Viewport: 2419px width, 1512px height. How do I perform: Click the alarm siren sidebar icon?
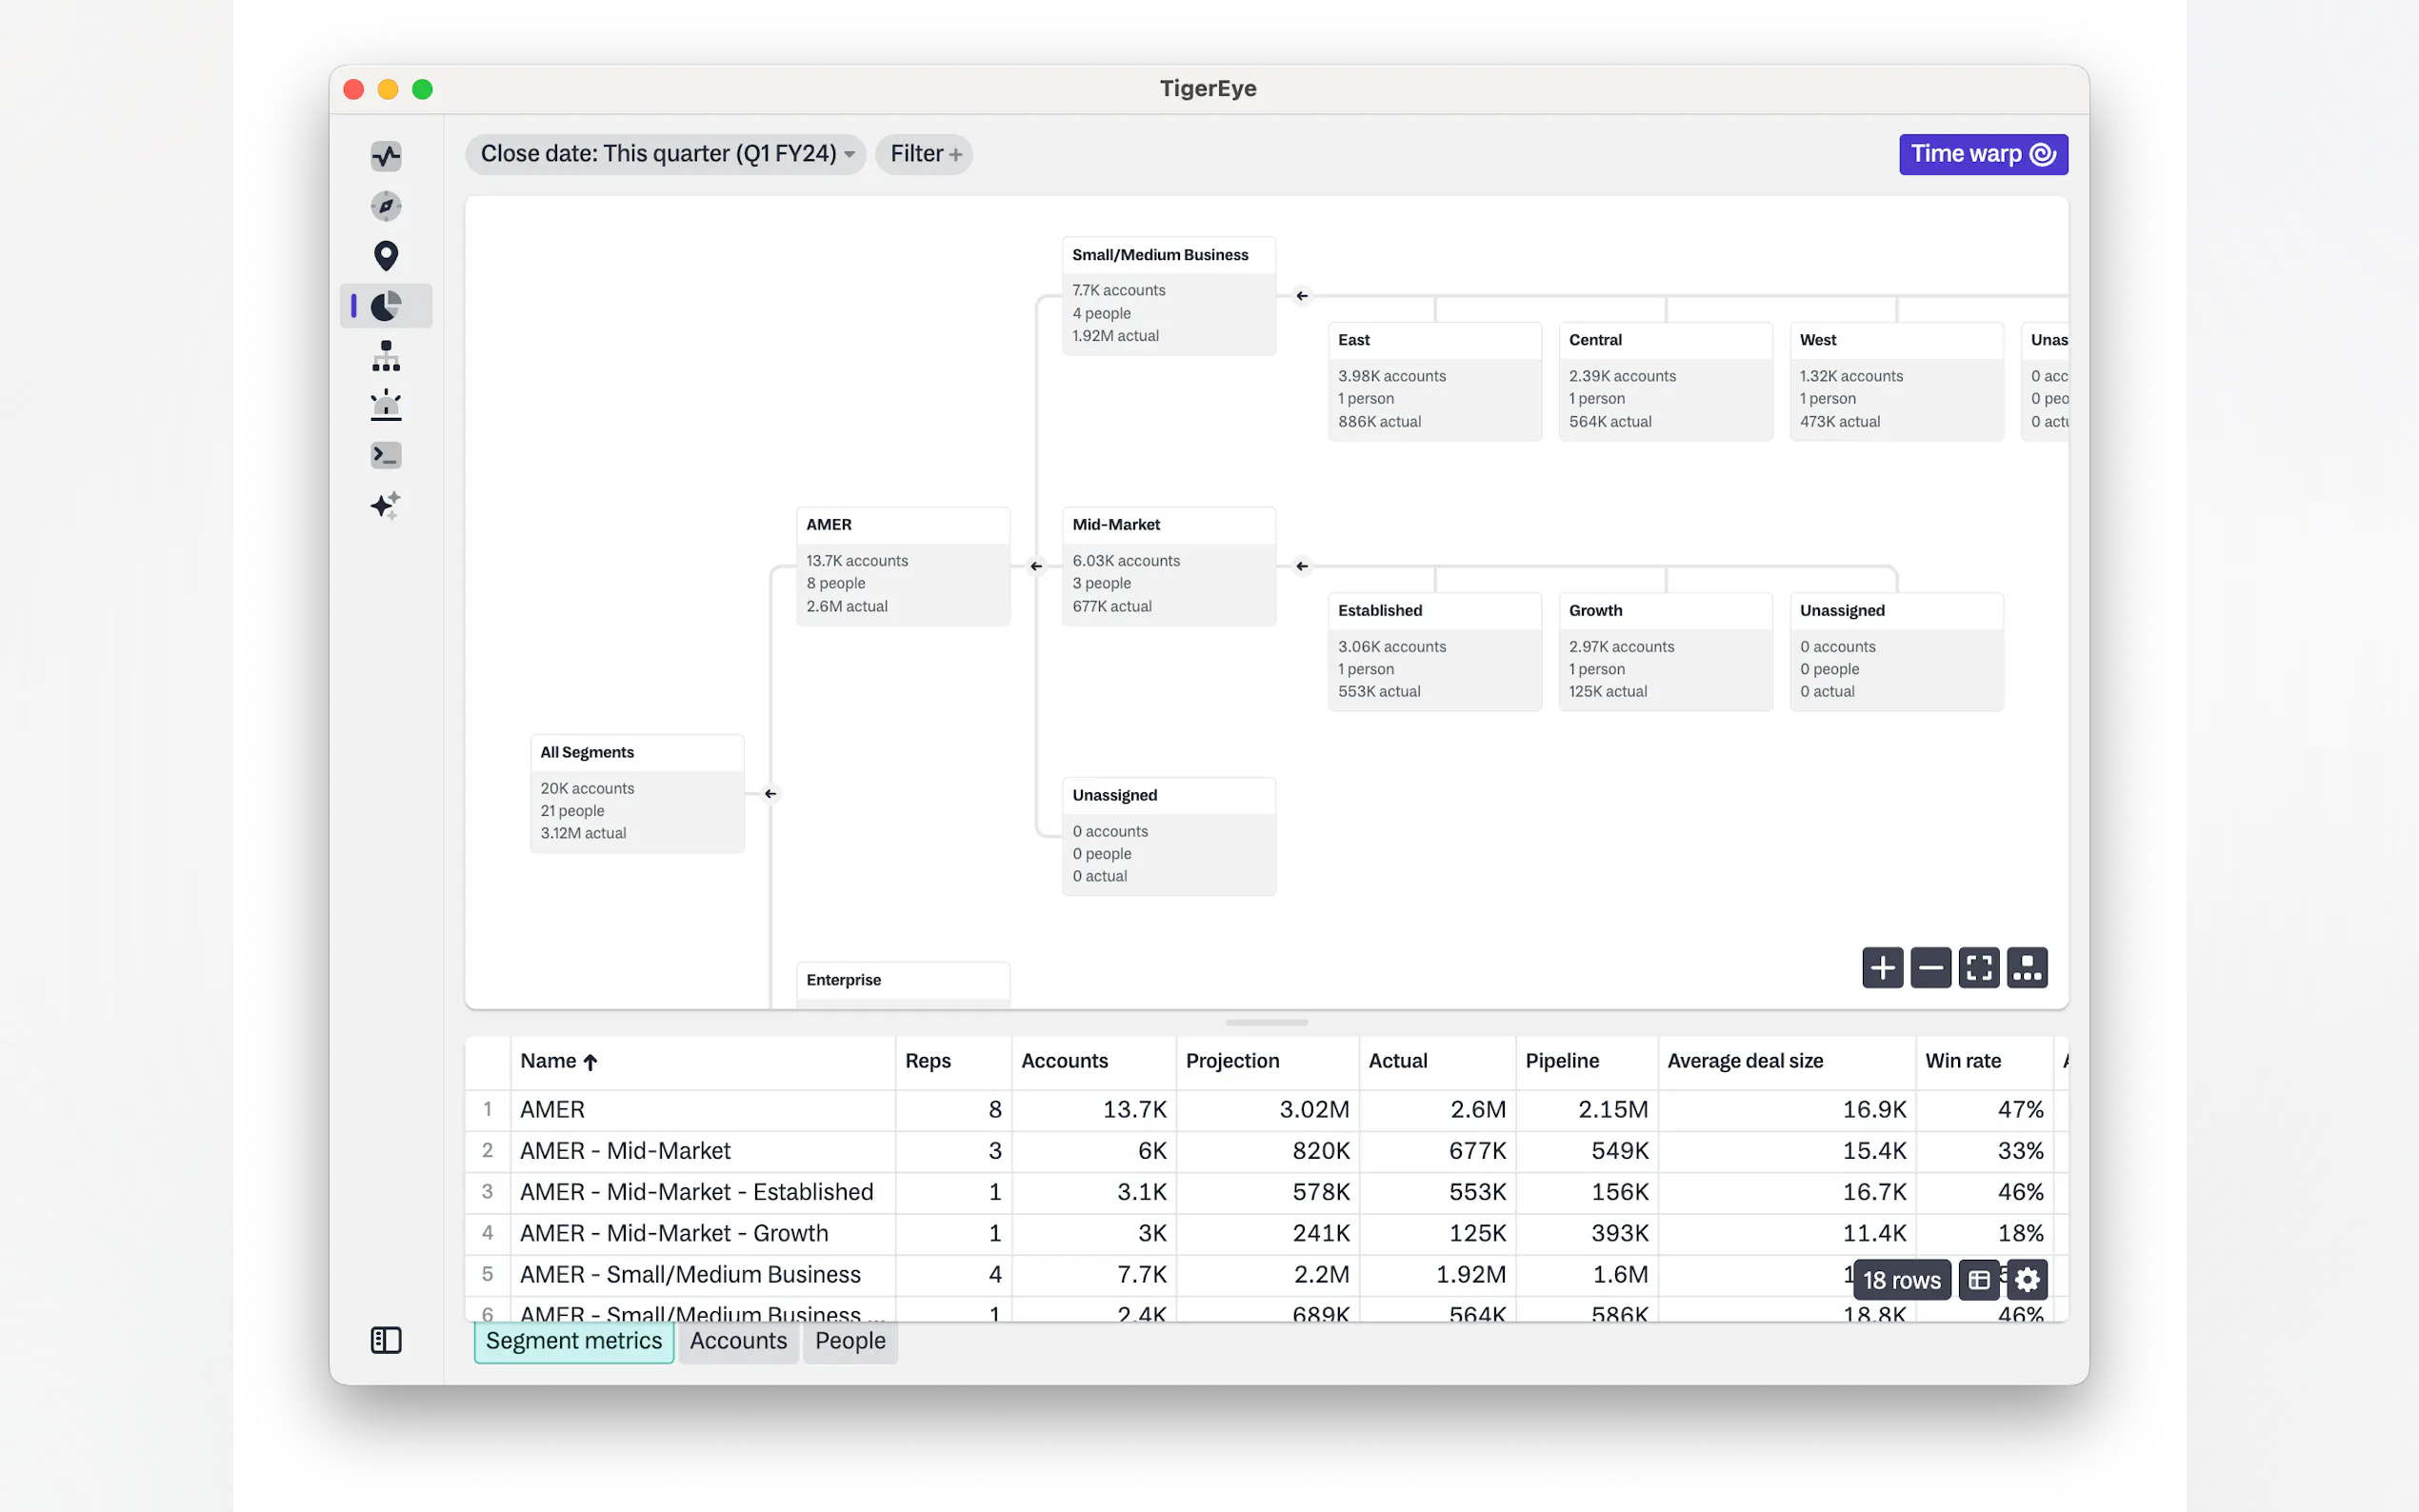[x=386, y=405]
